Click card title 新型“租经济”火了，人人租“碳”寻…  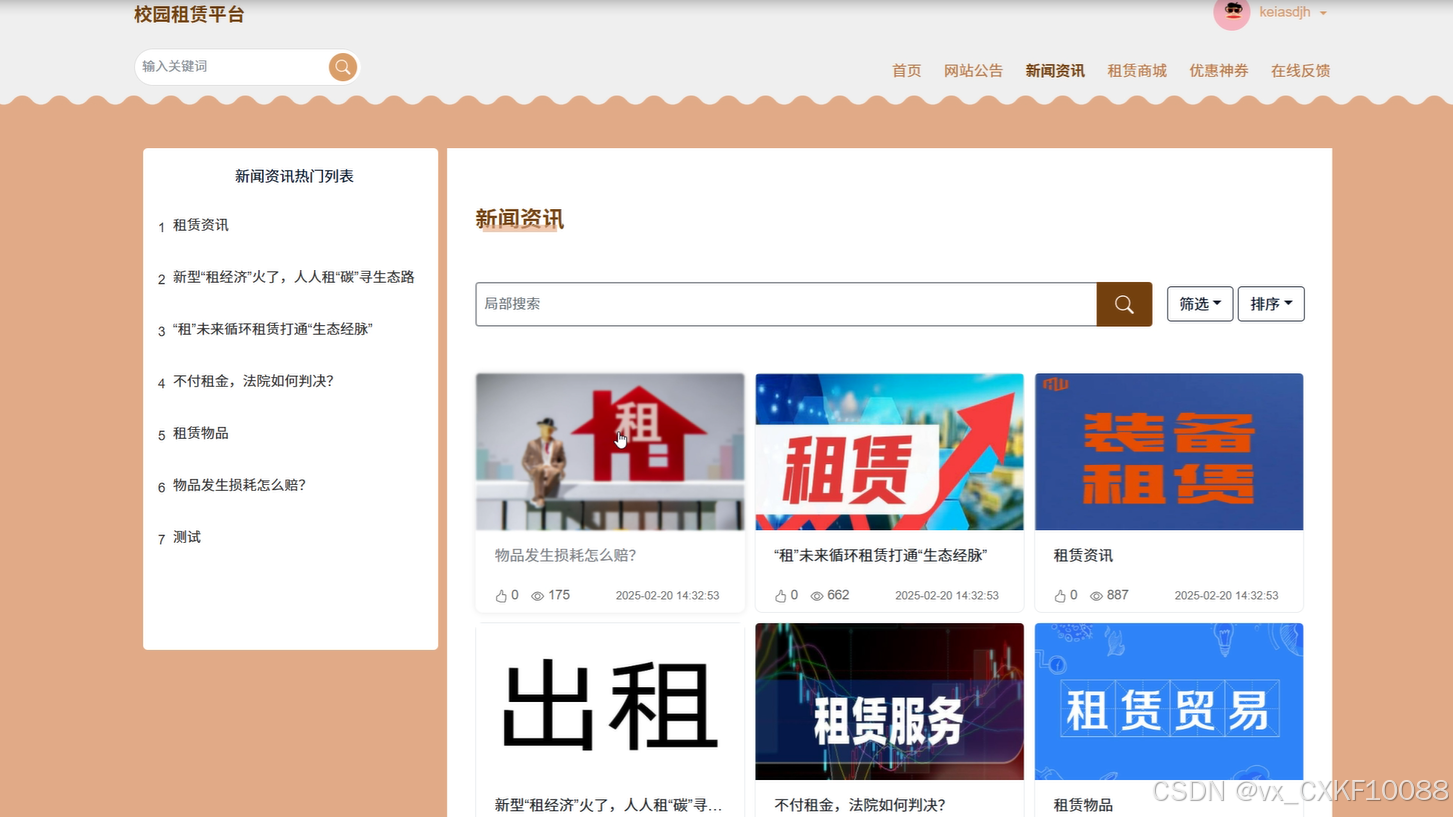[608, 805]
